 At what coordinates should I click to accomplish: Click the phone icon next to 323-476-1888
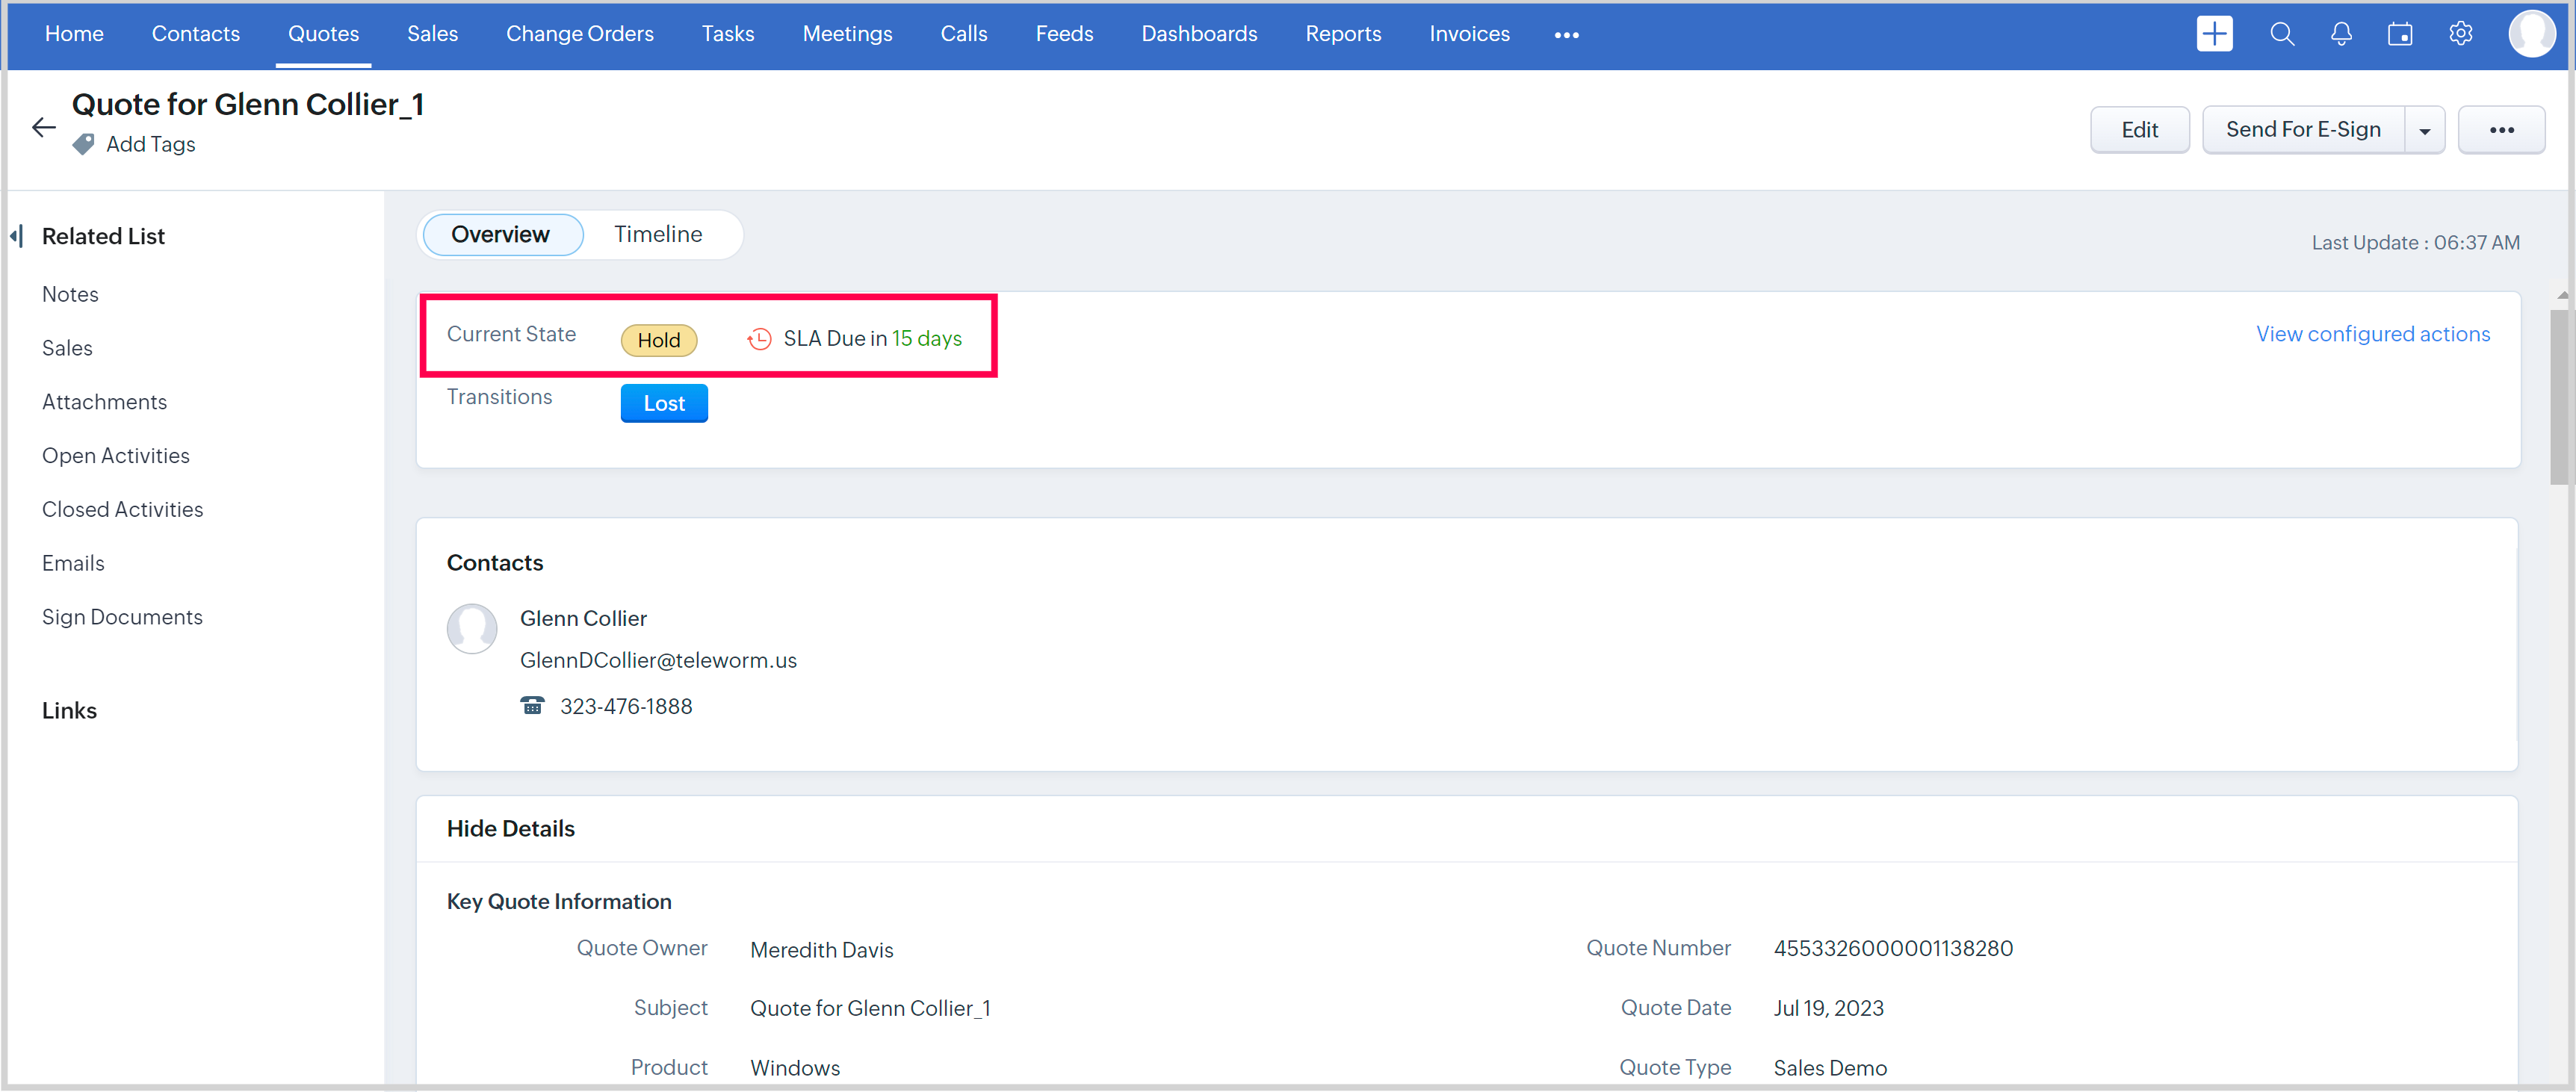tap(532, 706)
